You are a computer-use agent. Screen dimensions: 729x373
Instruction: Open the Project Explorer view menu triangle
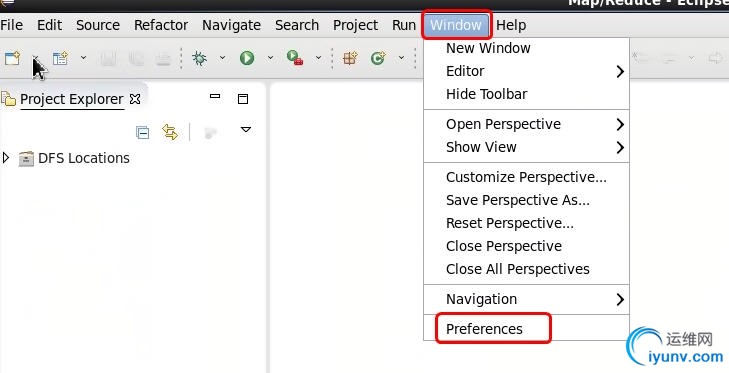tap(246, 130)
